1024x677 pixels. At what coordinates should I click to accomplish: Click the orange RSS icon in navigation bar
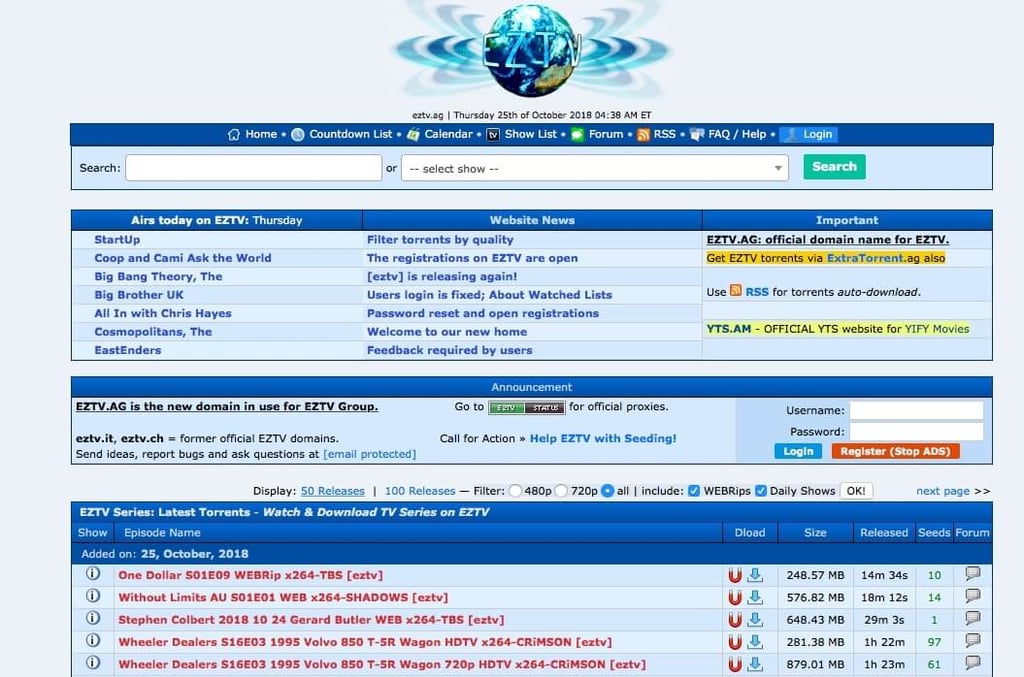[x=643, y=134]
